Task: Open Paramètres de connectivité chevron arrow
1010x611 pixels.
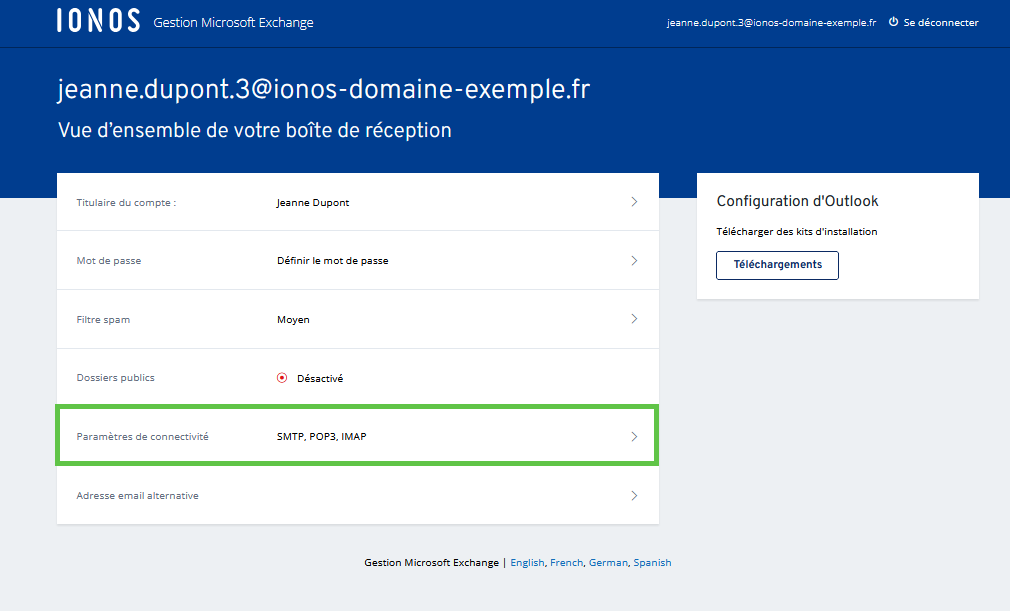Action: [634, 437]
